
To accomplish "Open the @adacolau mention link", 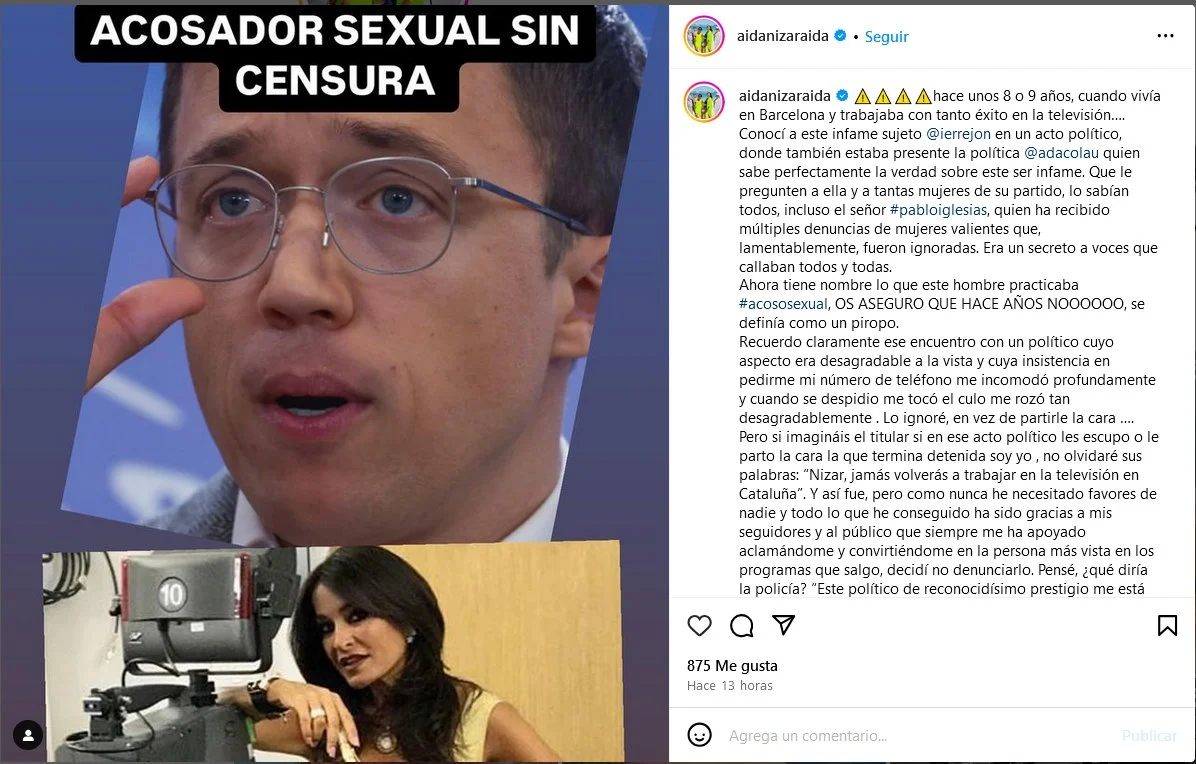I will 1062,152.
